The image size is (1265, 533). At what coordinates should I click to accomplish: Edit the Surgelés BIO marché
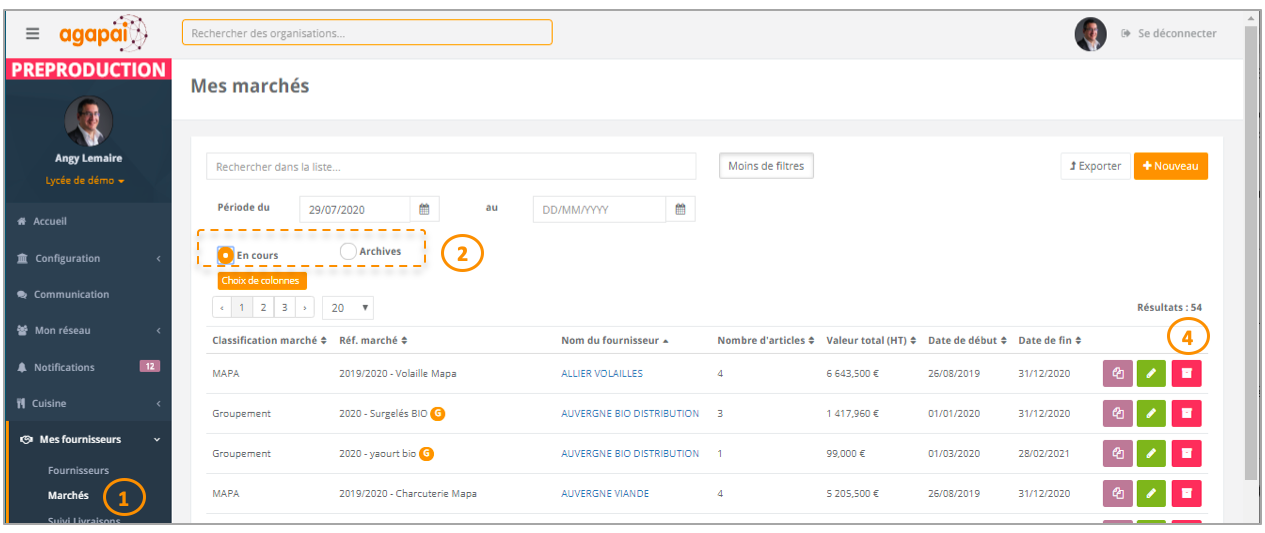coord(1152,413)
